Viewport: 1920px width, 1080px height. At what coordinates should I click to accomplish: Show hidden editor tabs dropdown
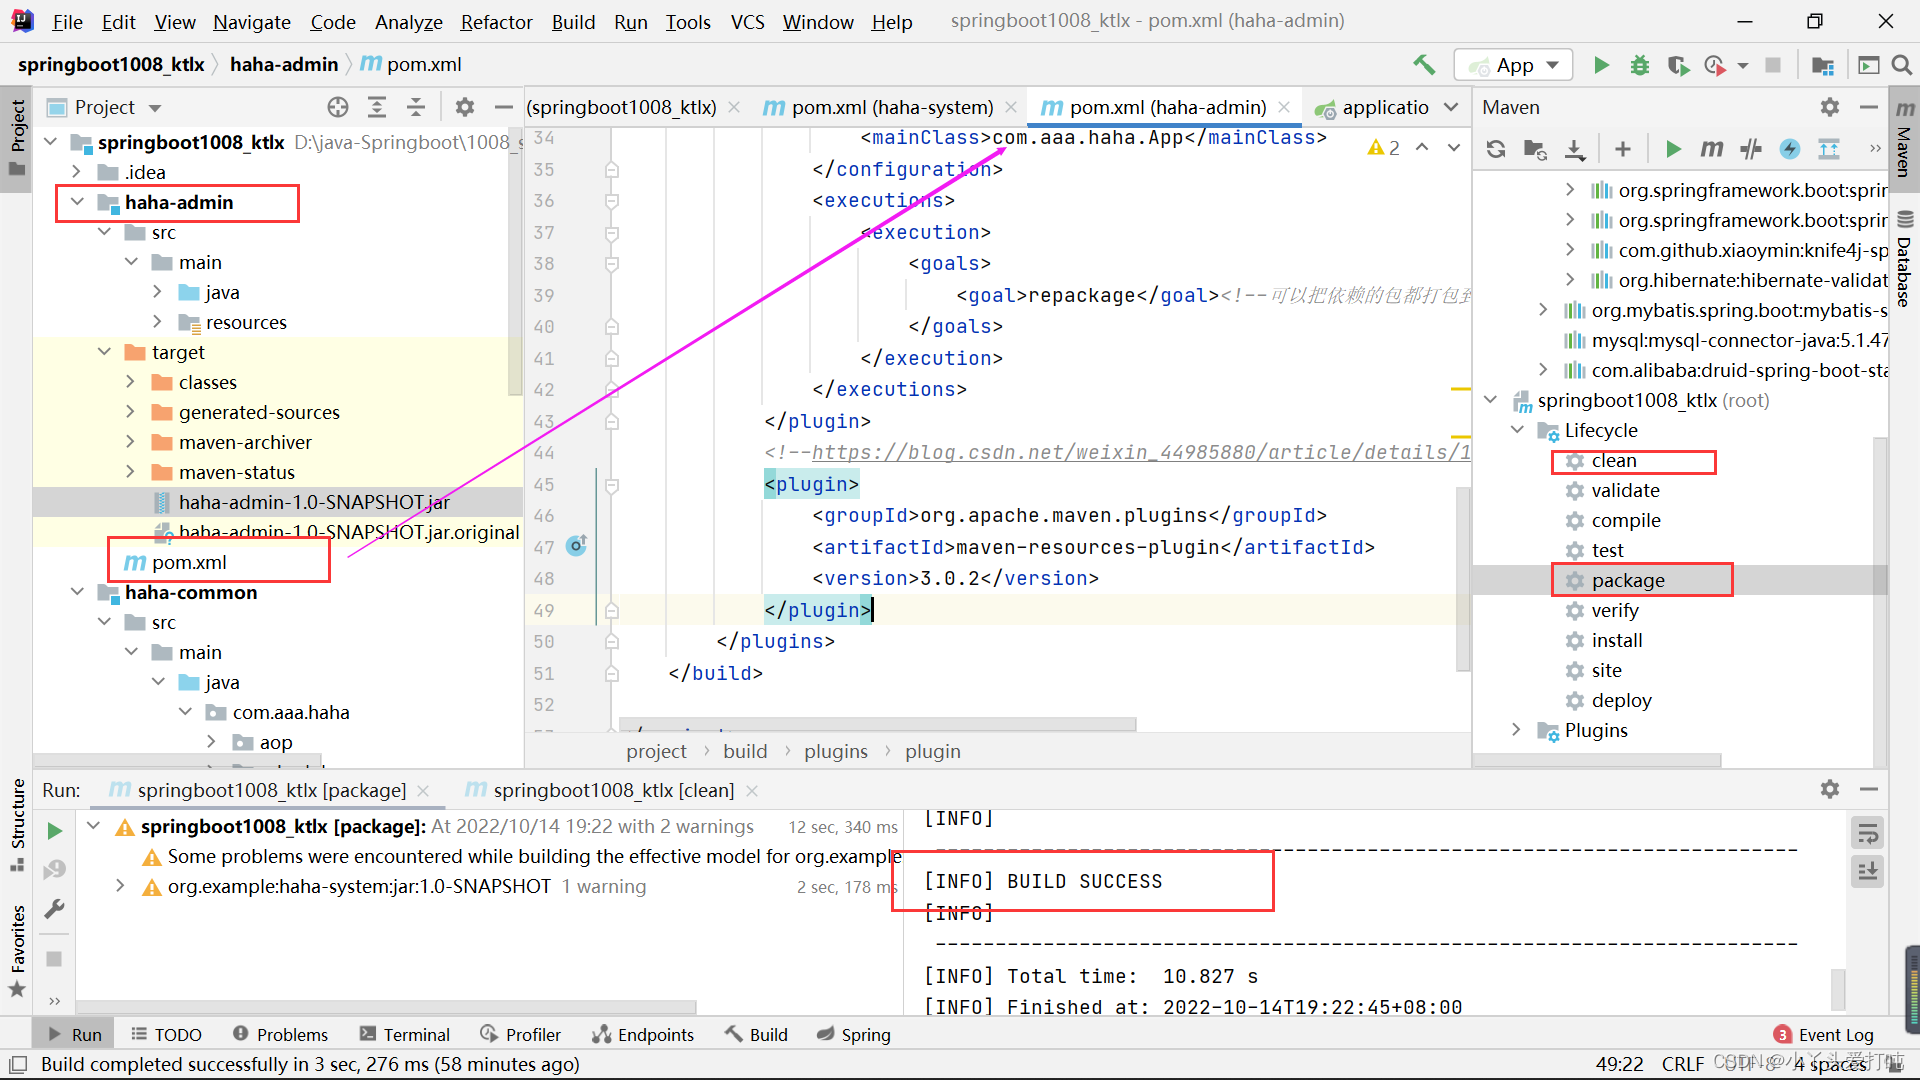tap(1452, 107)
